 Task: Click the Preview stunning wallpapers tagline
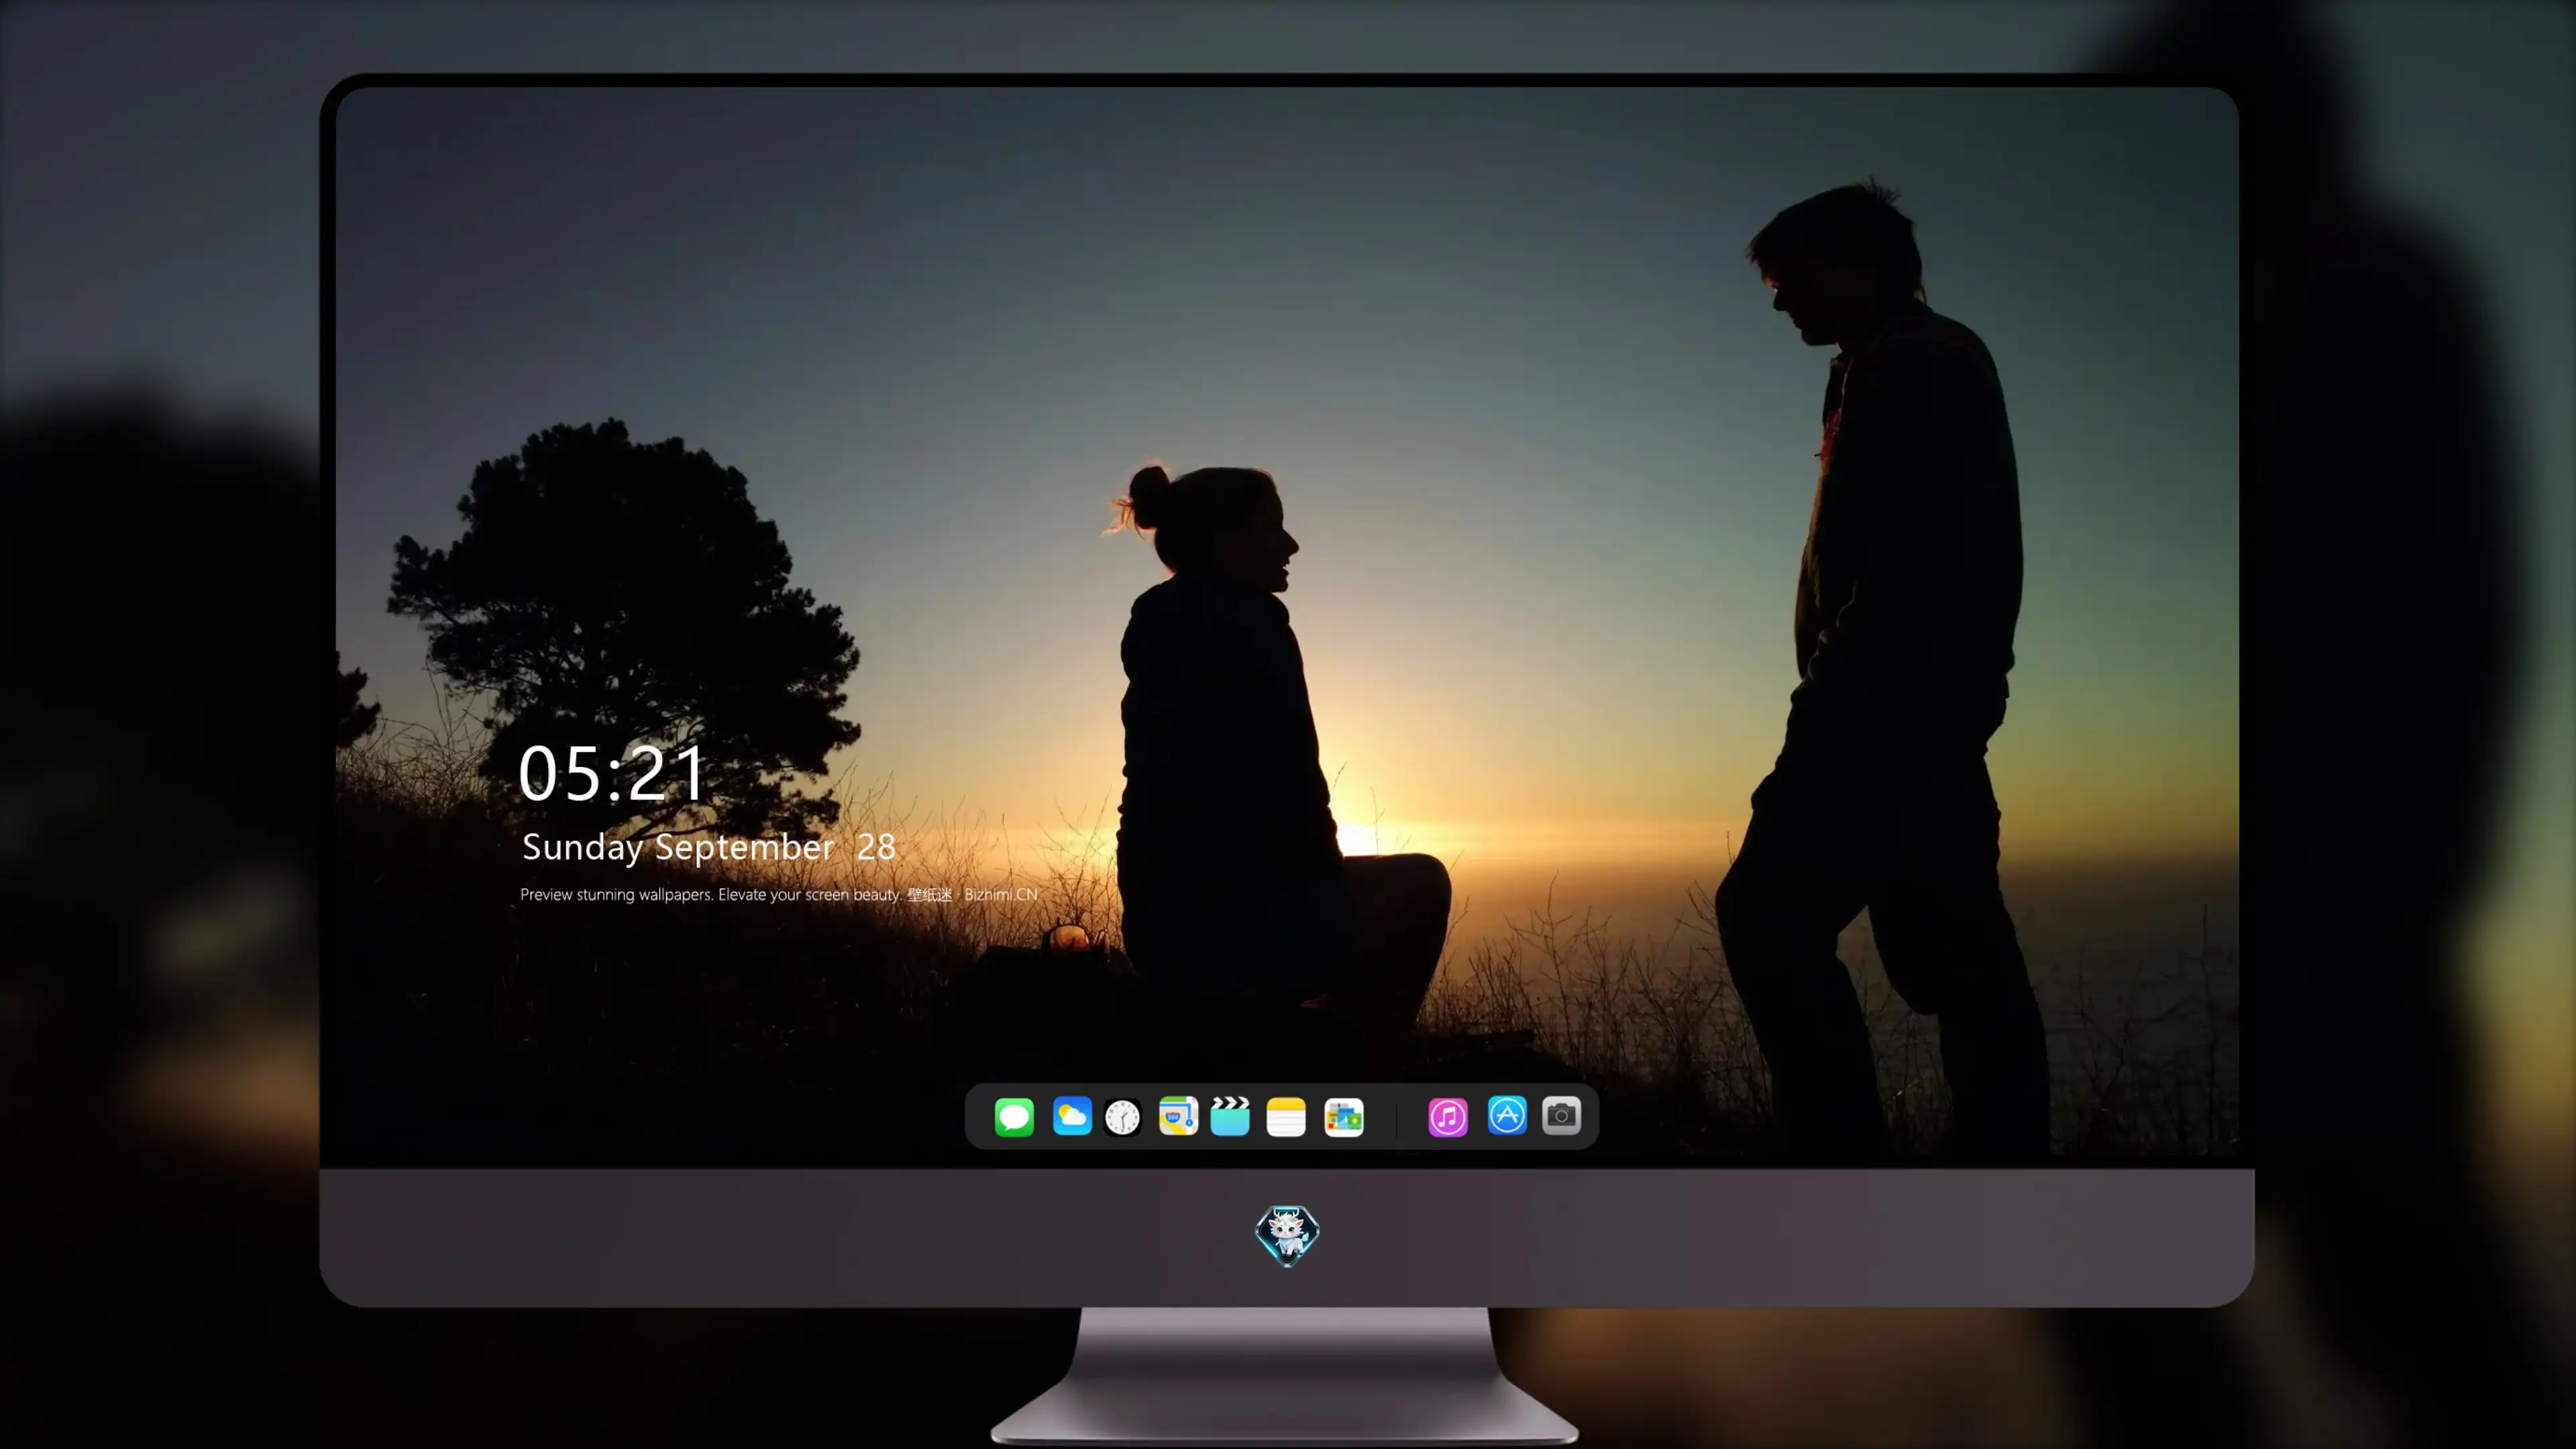(x=779, y=894)
